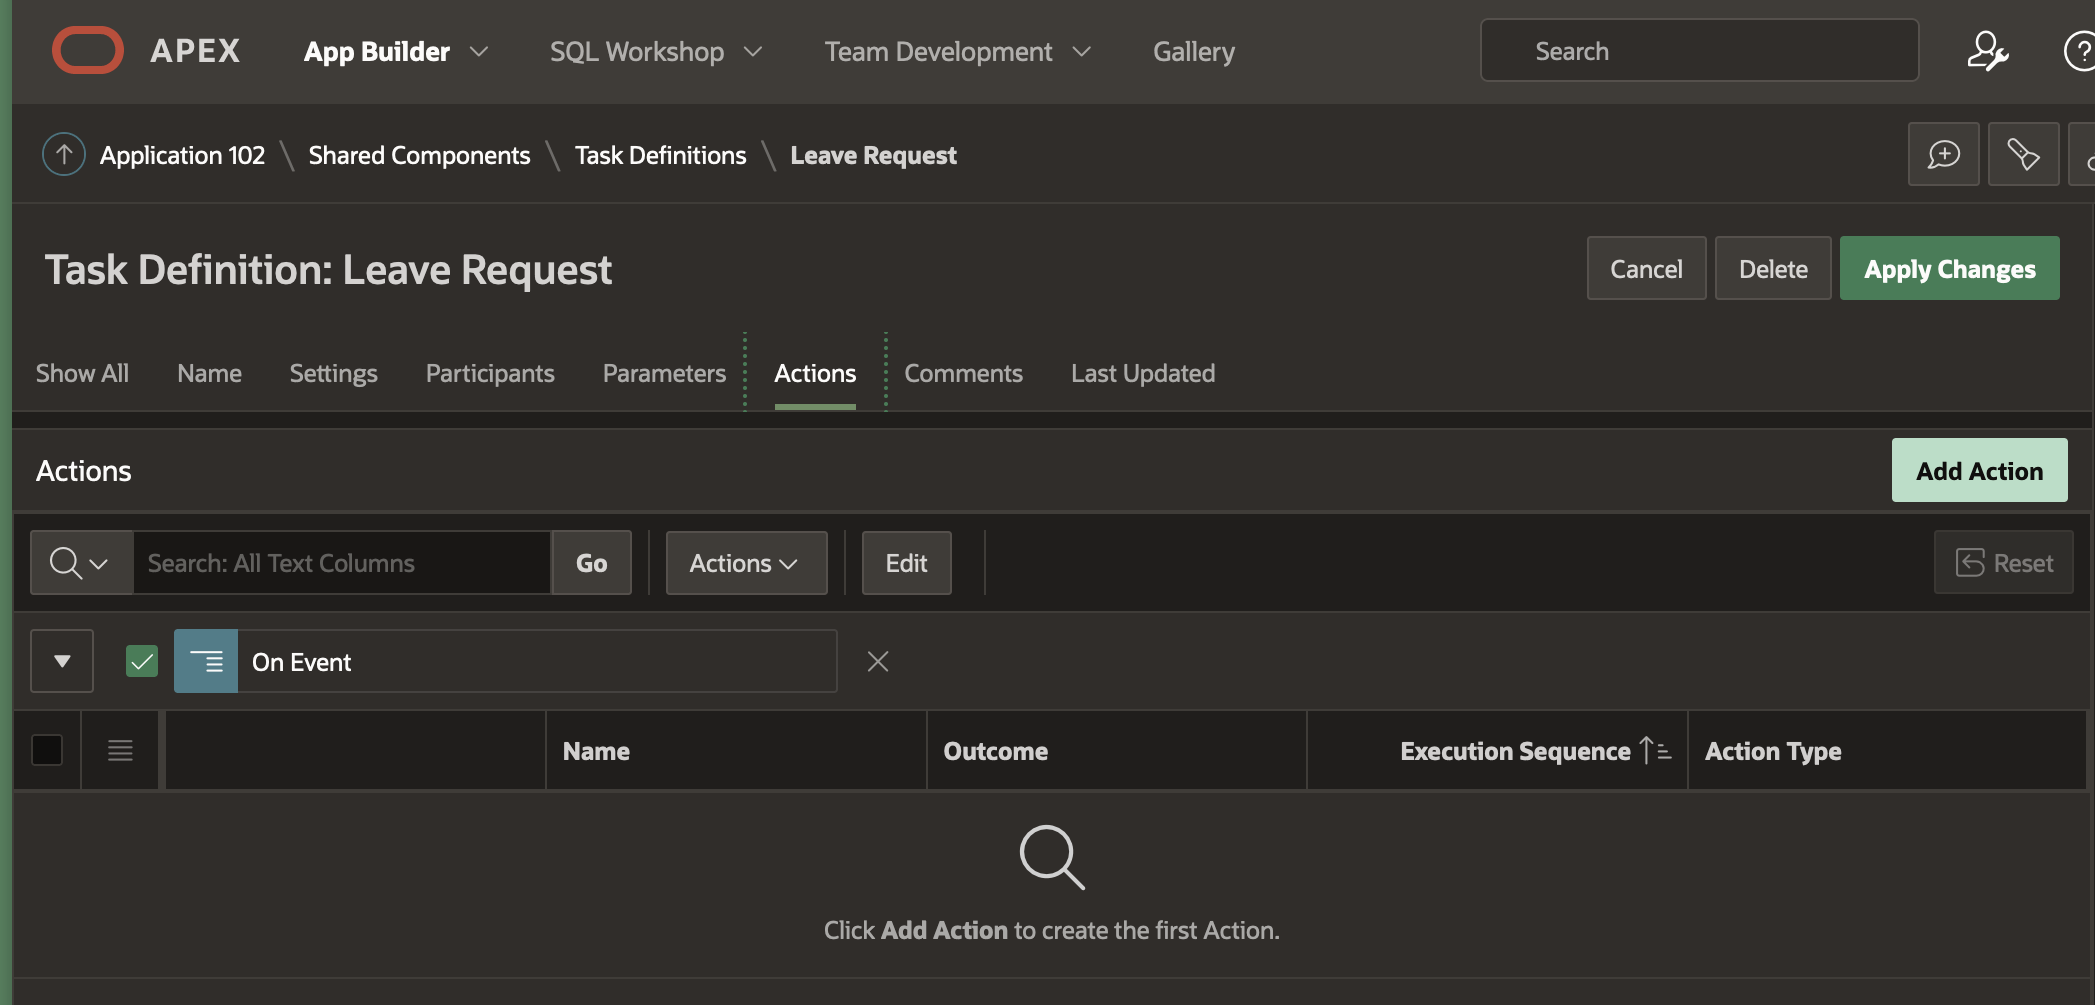Switch to the Participants tab

coord(490,373)
